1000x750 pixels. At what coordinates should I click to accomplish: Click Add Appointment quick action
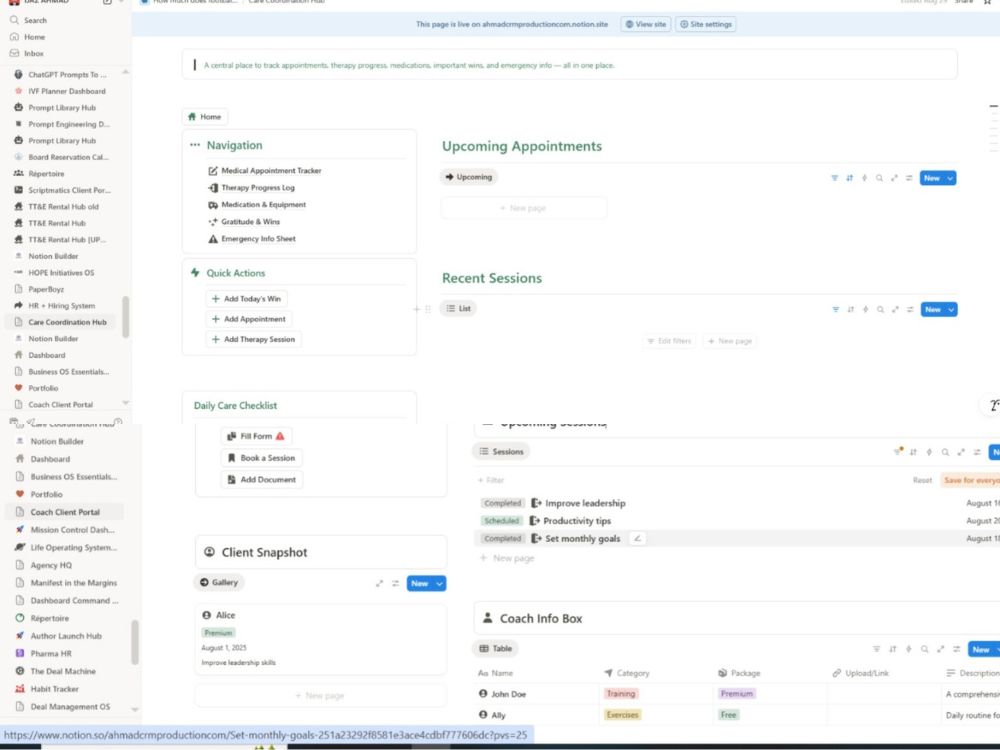[249, 319]
